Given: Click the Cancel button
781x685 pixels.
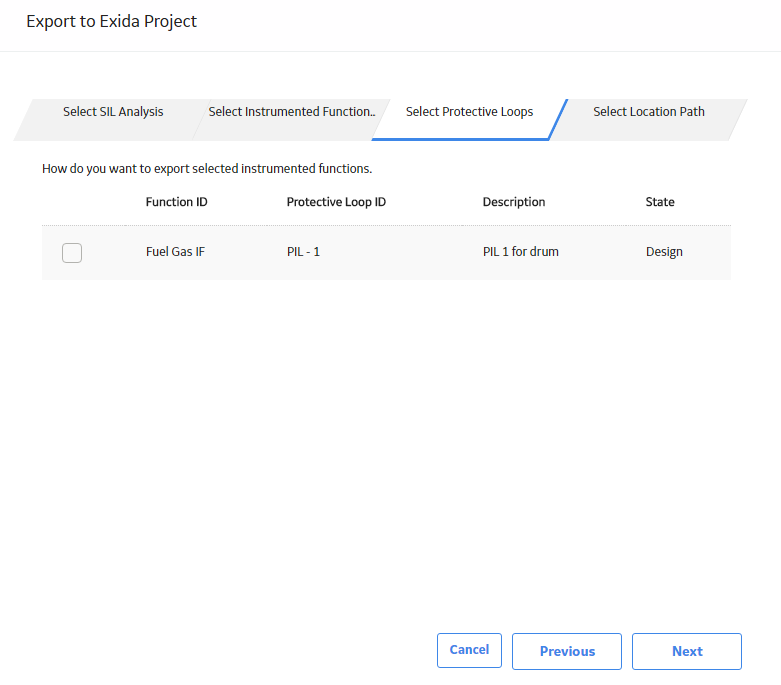Looking at the screenshot, I should click(x=469, y=650).
